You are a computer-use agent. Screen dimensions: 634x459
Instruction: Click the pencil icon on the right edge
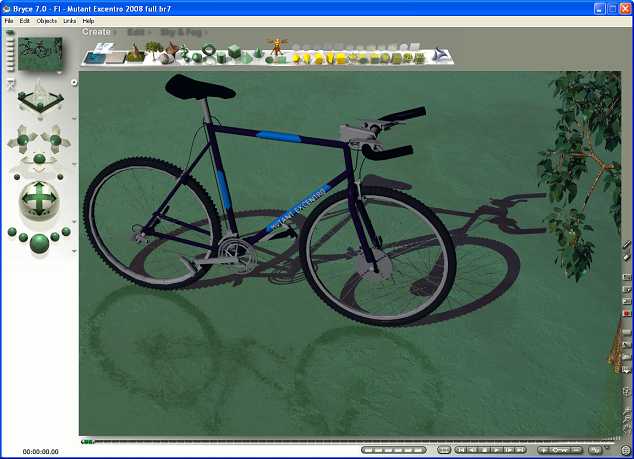pyautogui.click(x=626, y=245)
